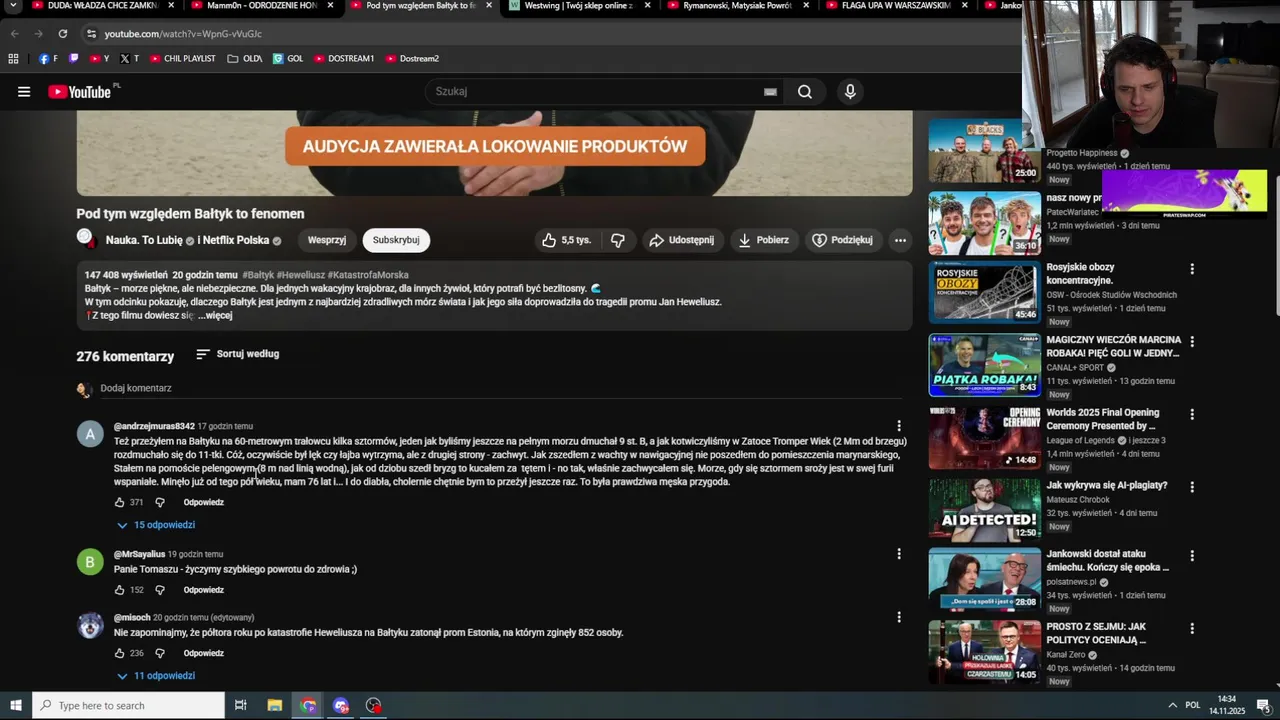Open options for Jankowski dostał ataku śmiechu video
This screenshot has height=720, width=1280.
[x=1192, y=555]
